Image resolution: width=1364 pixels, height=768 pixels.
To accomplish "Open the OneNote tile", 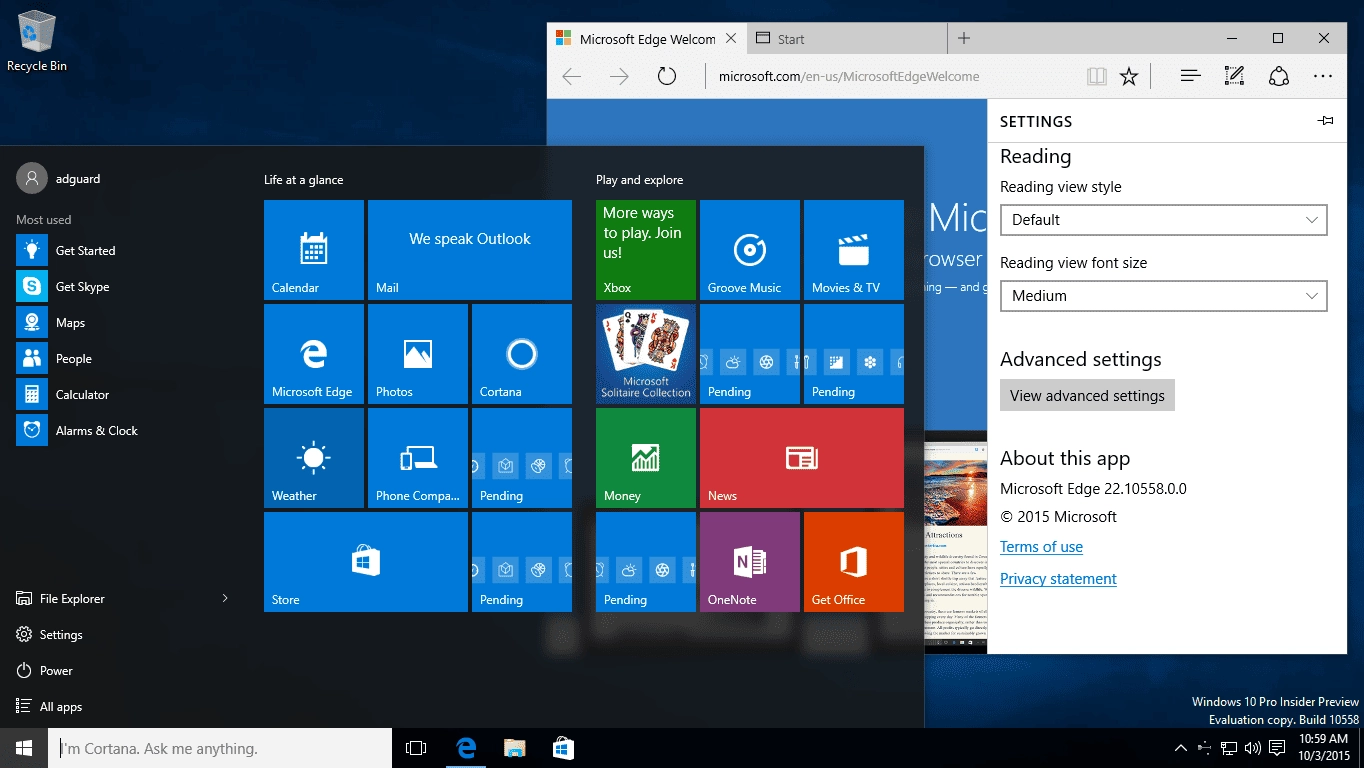I will pos(750,562).
